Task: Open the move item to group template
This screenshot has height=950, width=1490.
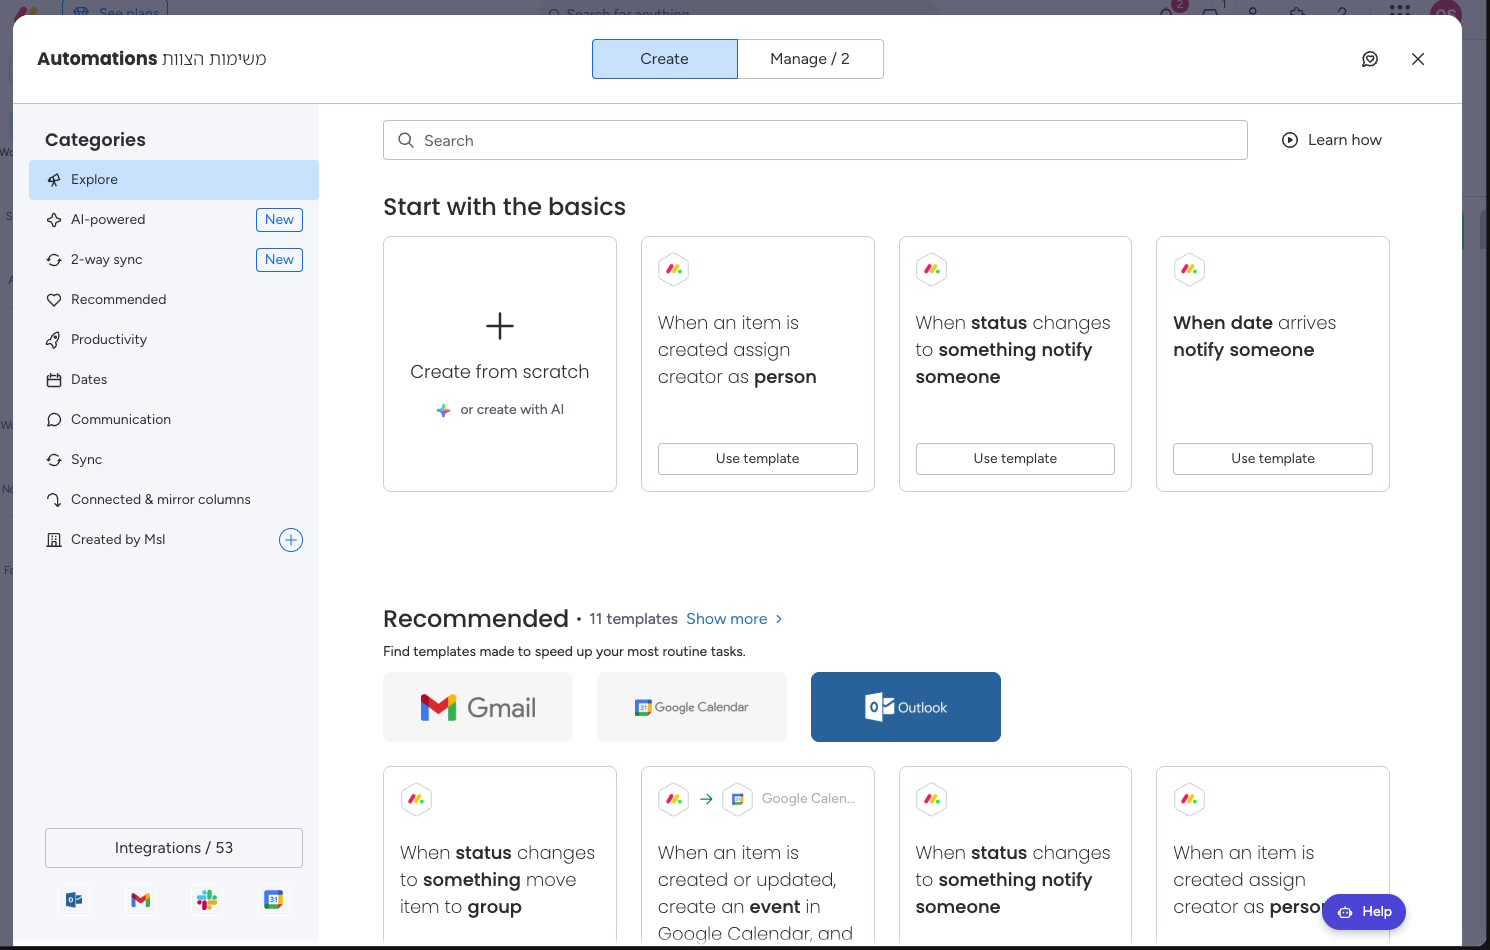Action: [500, 856]
